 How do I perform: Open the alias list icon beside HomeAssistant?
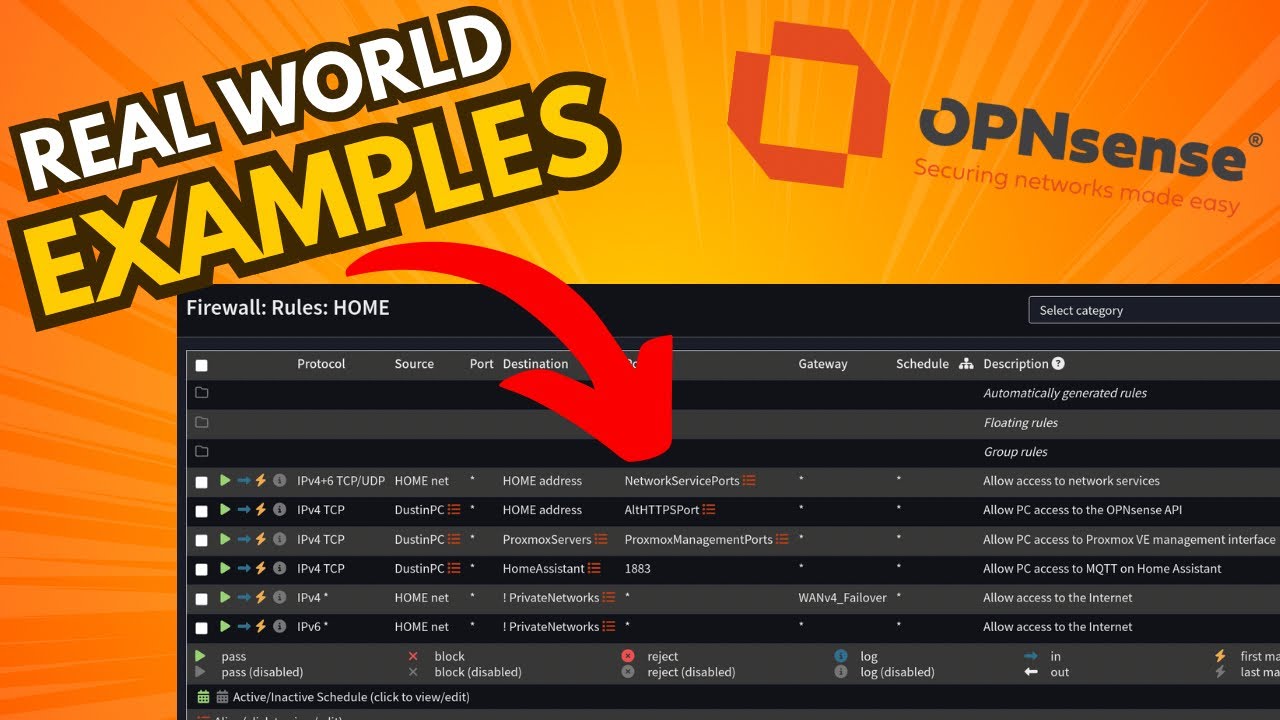click(594, 568)
